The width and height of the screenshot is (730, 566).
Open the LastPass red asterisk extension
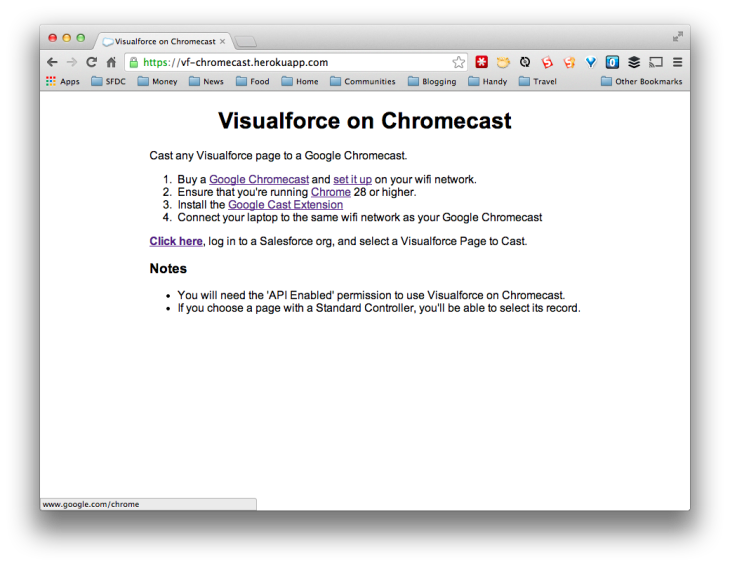(x=481, y=62)
